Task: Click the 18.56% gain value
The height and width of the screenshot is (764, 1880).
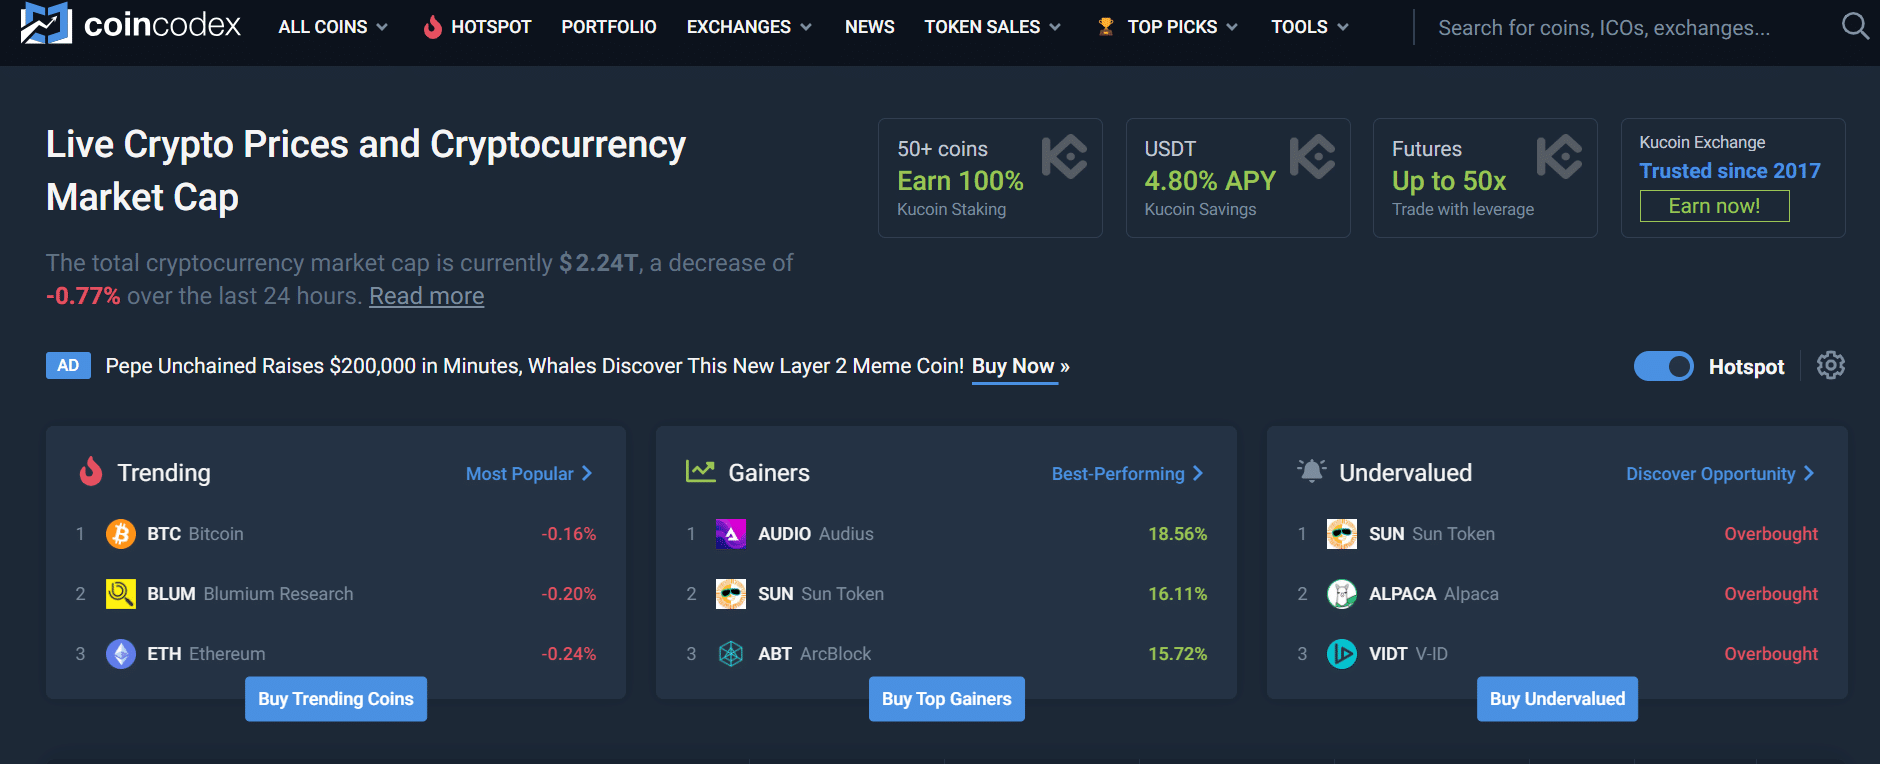Action: point(1177,534)
